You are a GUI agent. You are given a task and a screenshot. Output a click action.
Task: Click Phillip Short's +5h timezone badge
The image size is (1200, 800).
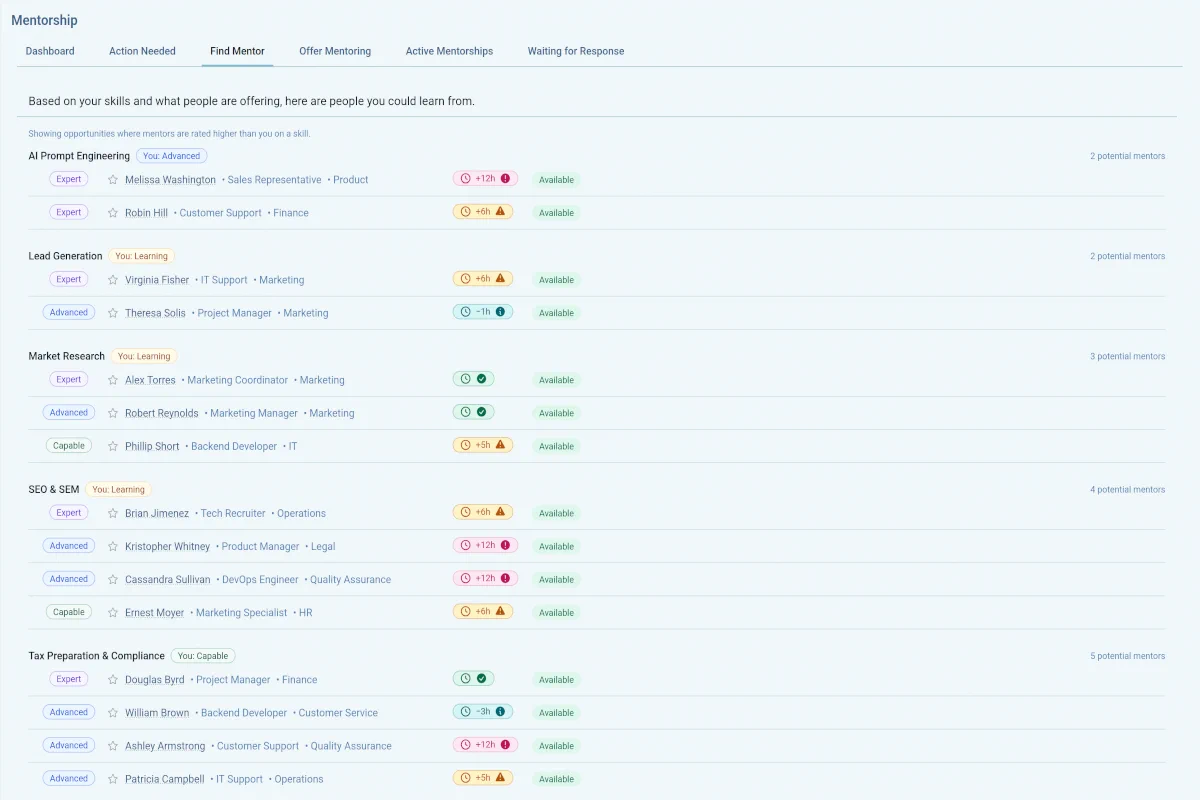point(483,445)
